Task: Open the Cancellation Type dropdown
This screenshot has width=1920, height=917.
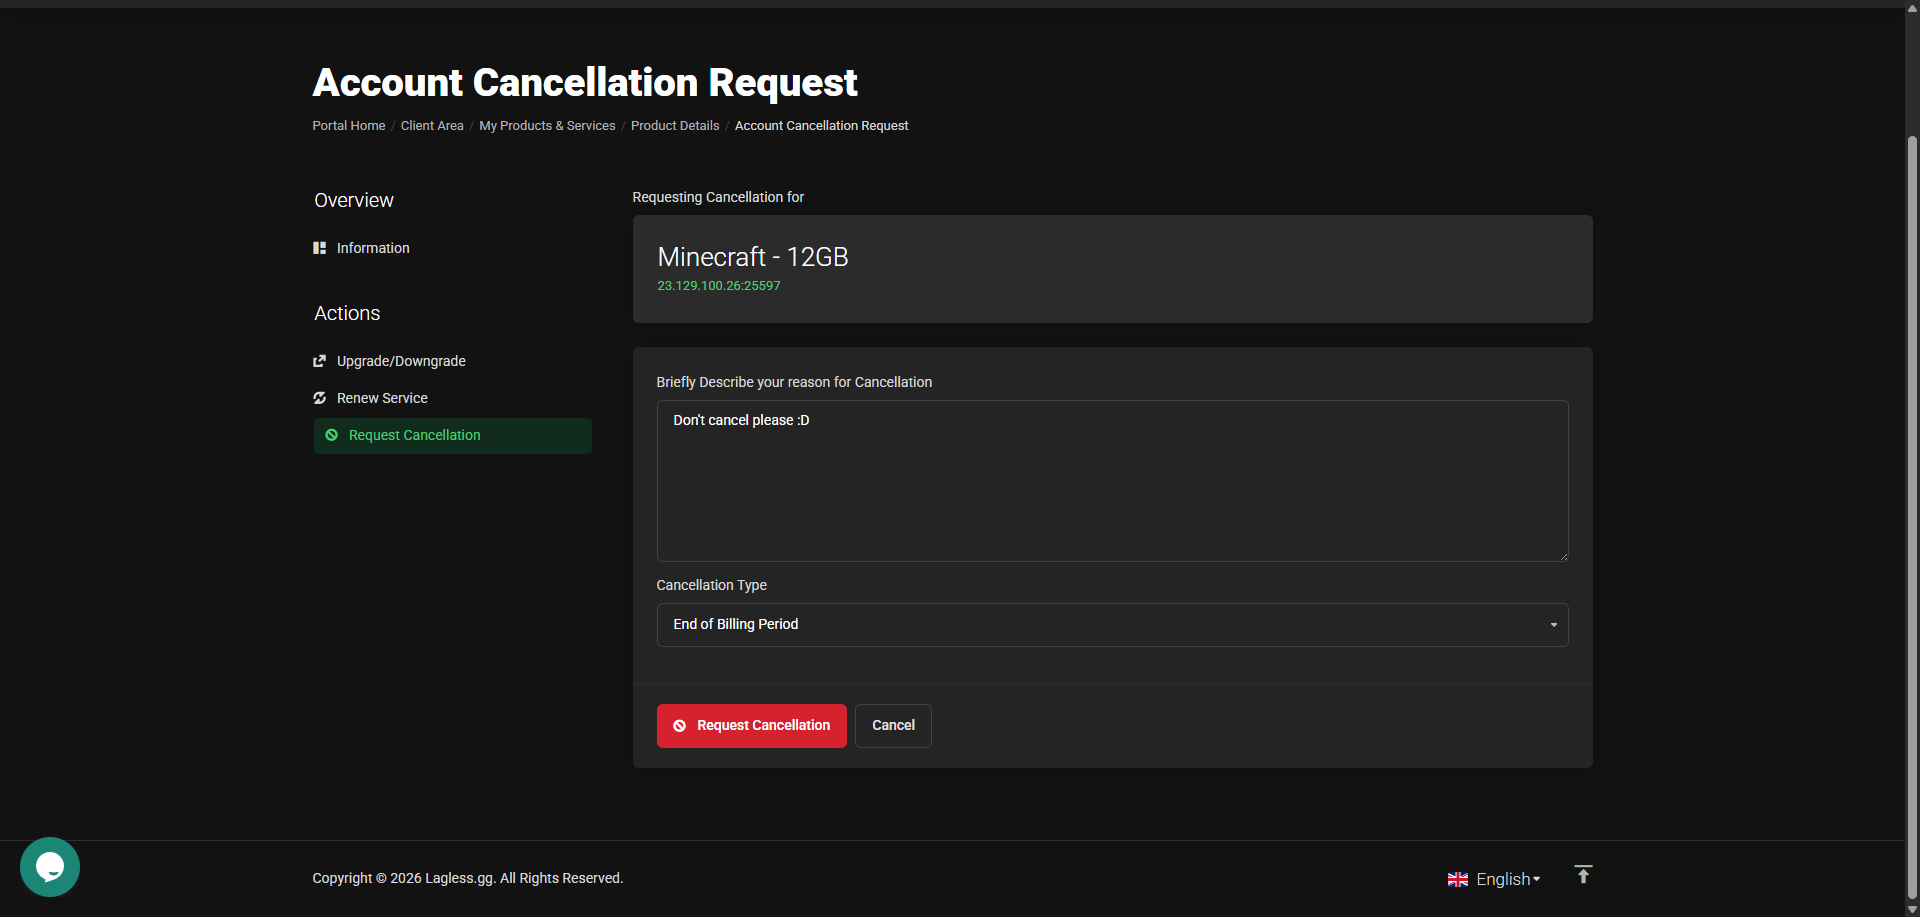Action: [1112, 624]
